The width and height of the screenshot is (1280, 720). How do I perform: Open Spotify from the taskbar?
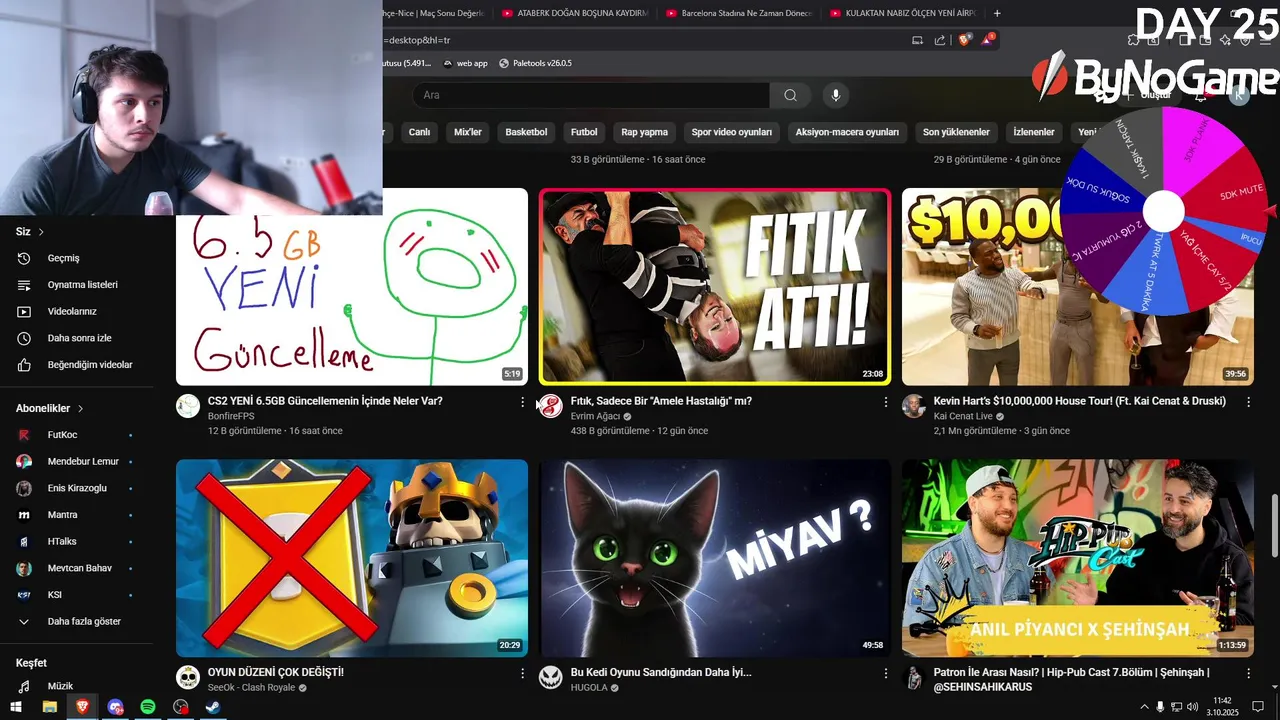[x=148, y=707]
